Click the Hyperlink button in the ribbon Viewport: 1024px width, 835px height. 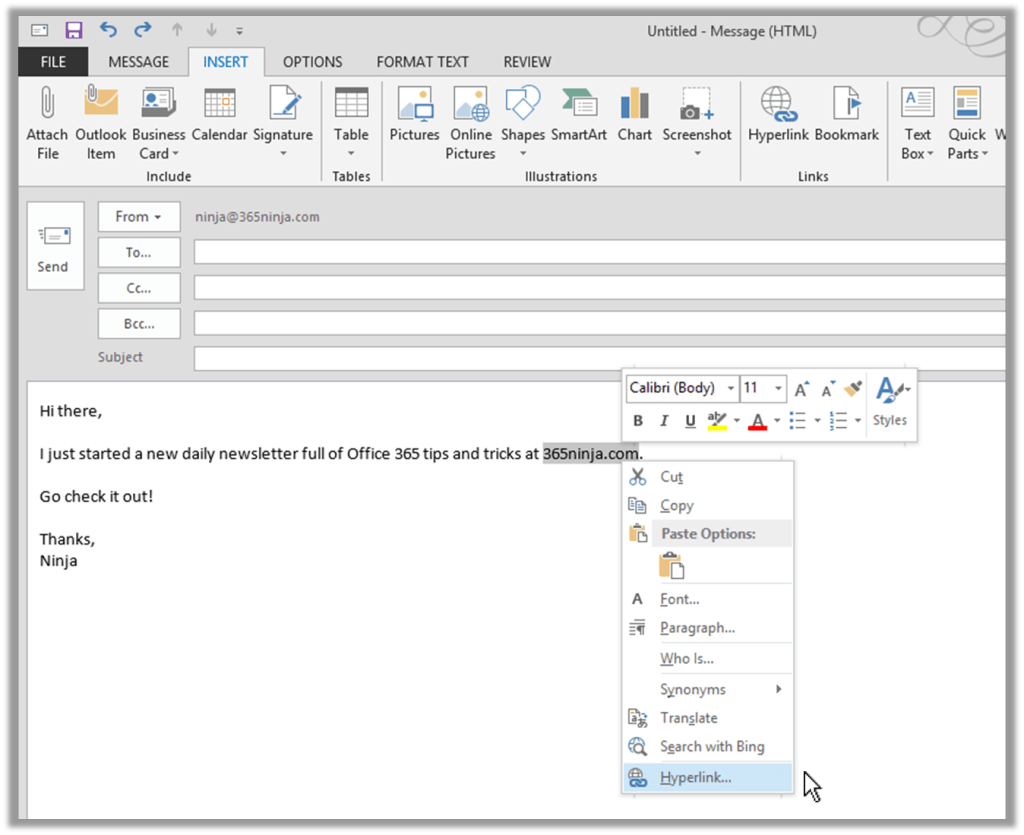pyautogui.click(x=778, y=114)
